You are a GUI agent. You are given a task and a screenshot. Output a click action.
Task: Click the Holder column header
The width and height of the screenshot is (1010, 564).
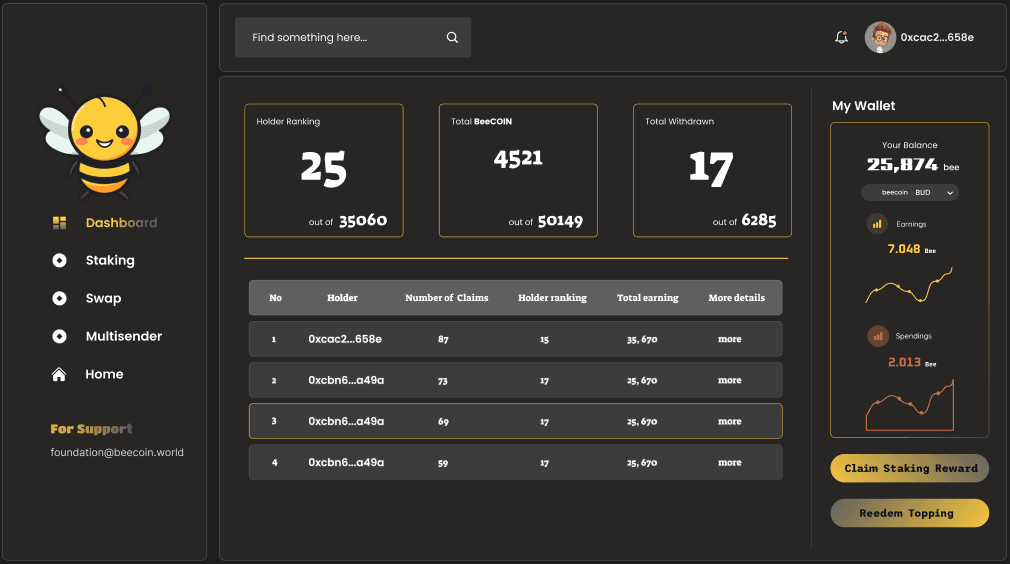point(342,297)
